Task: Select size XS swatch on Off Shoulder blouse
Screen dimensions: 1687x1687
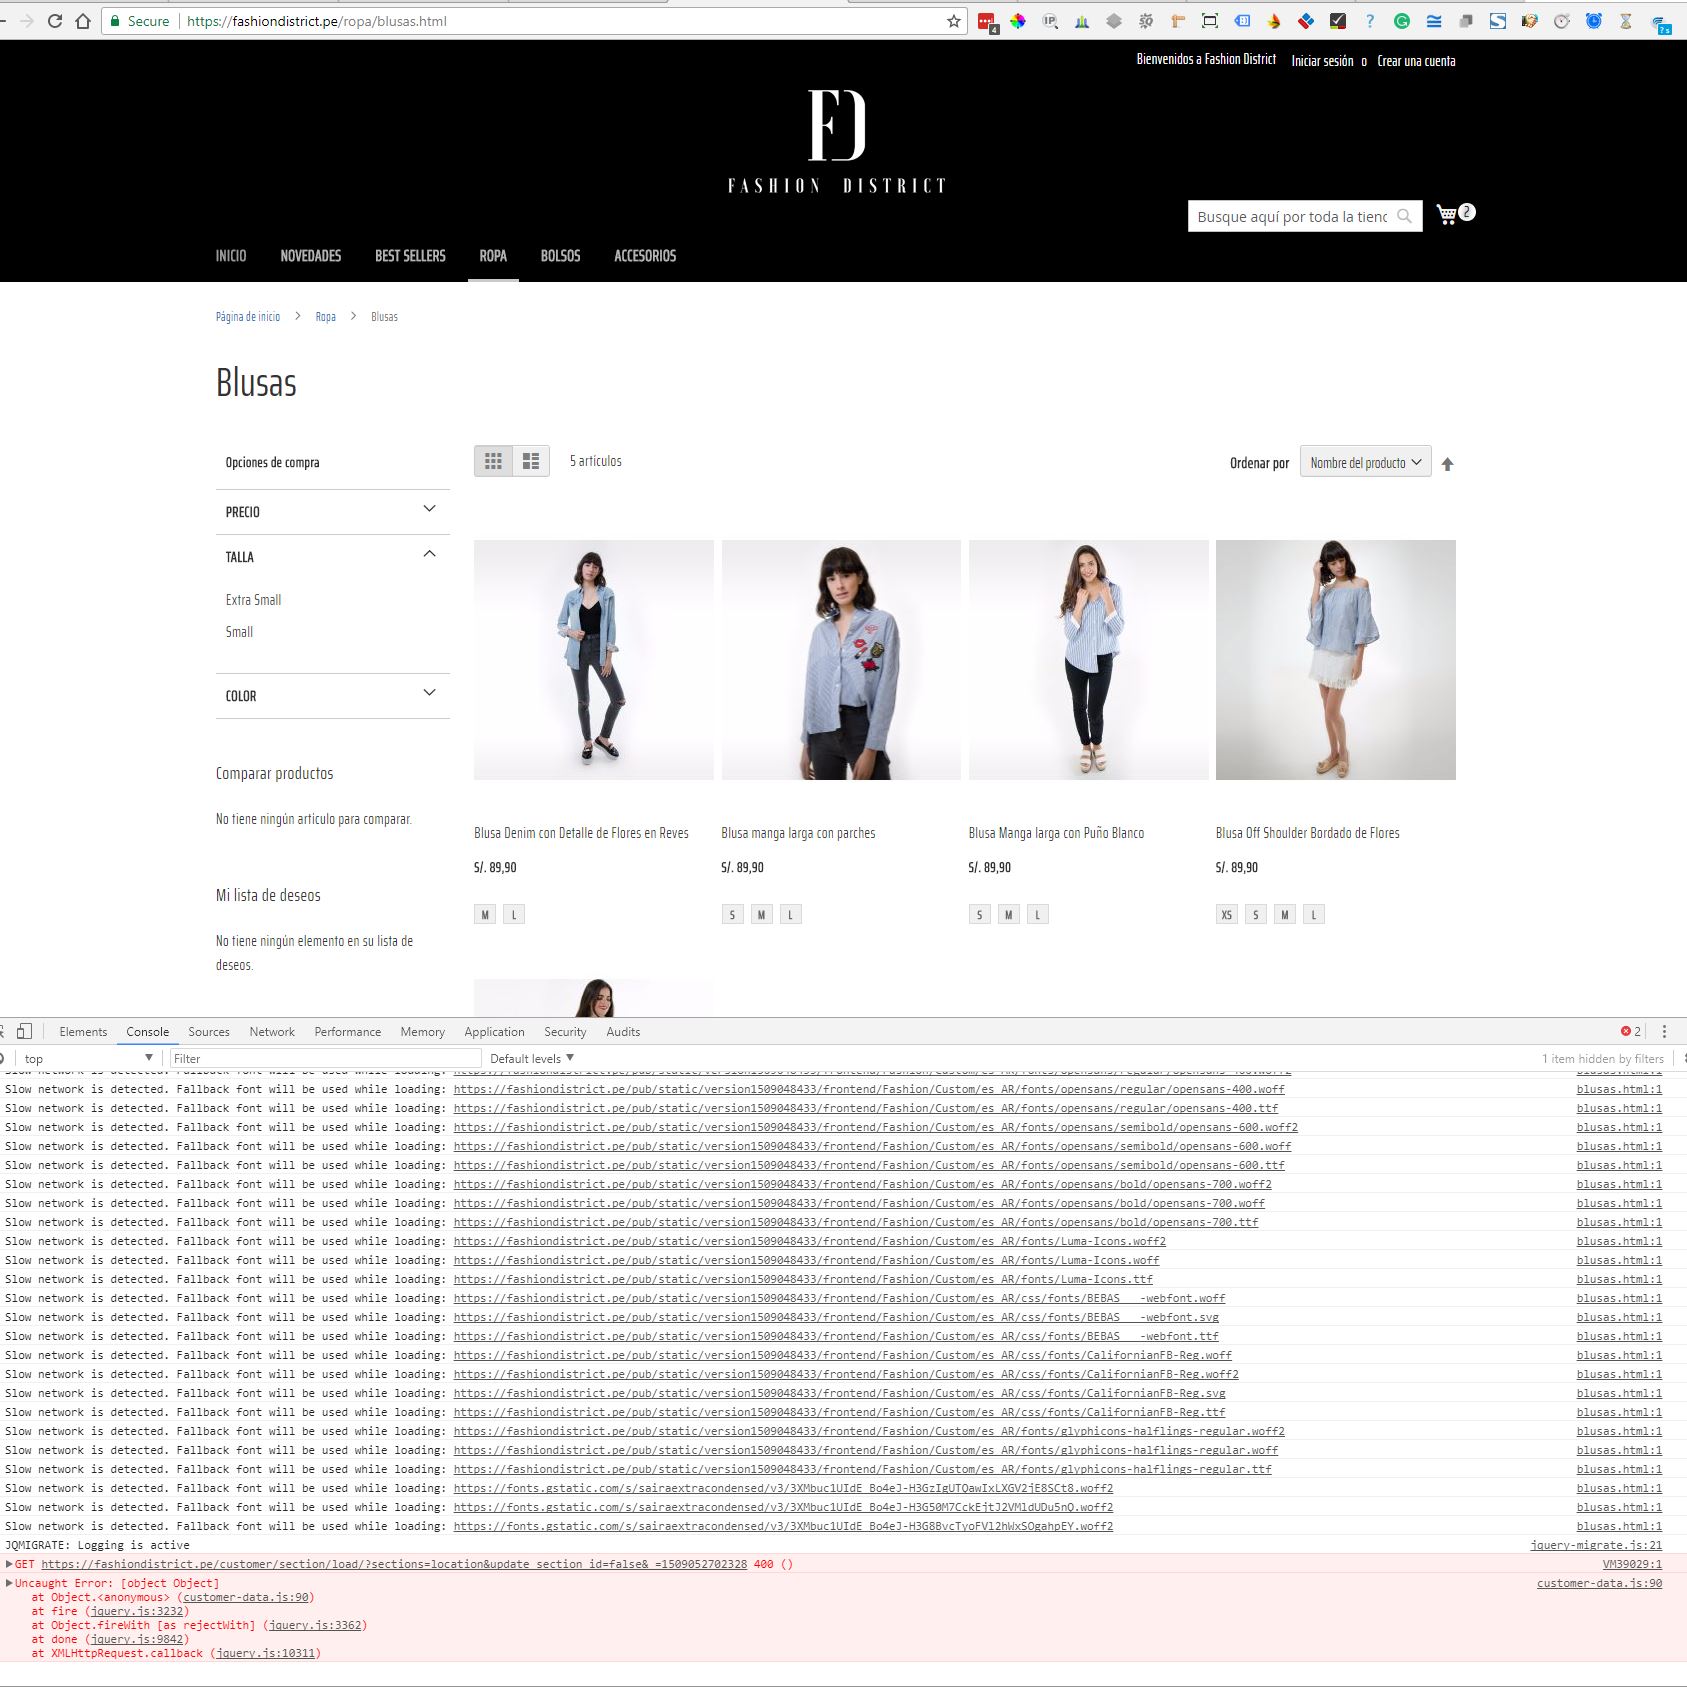Action: [1226, 914]
